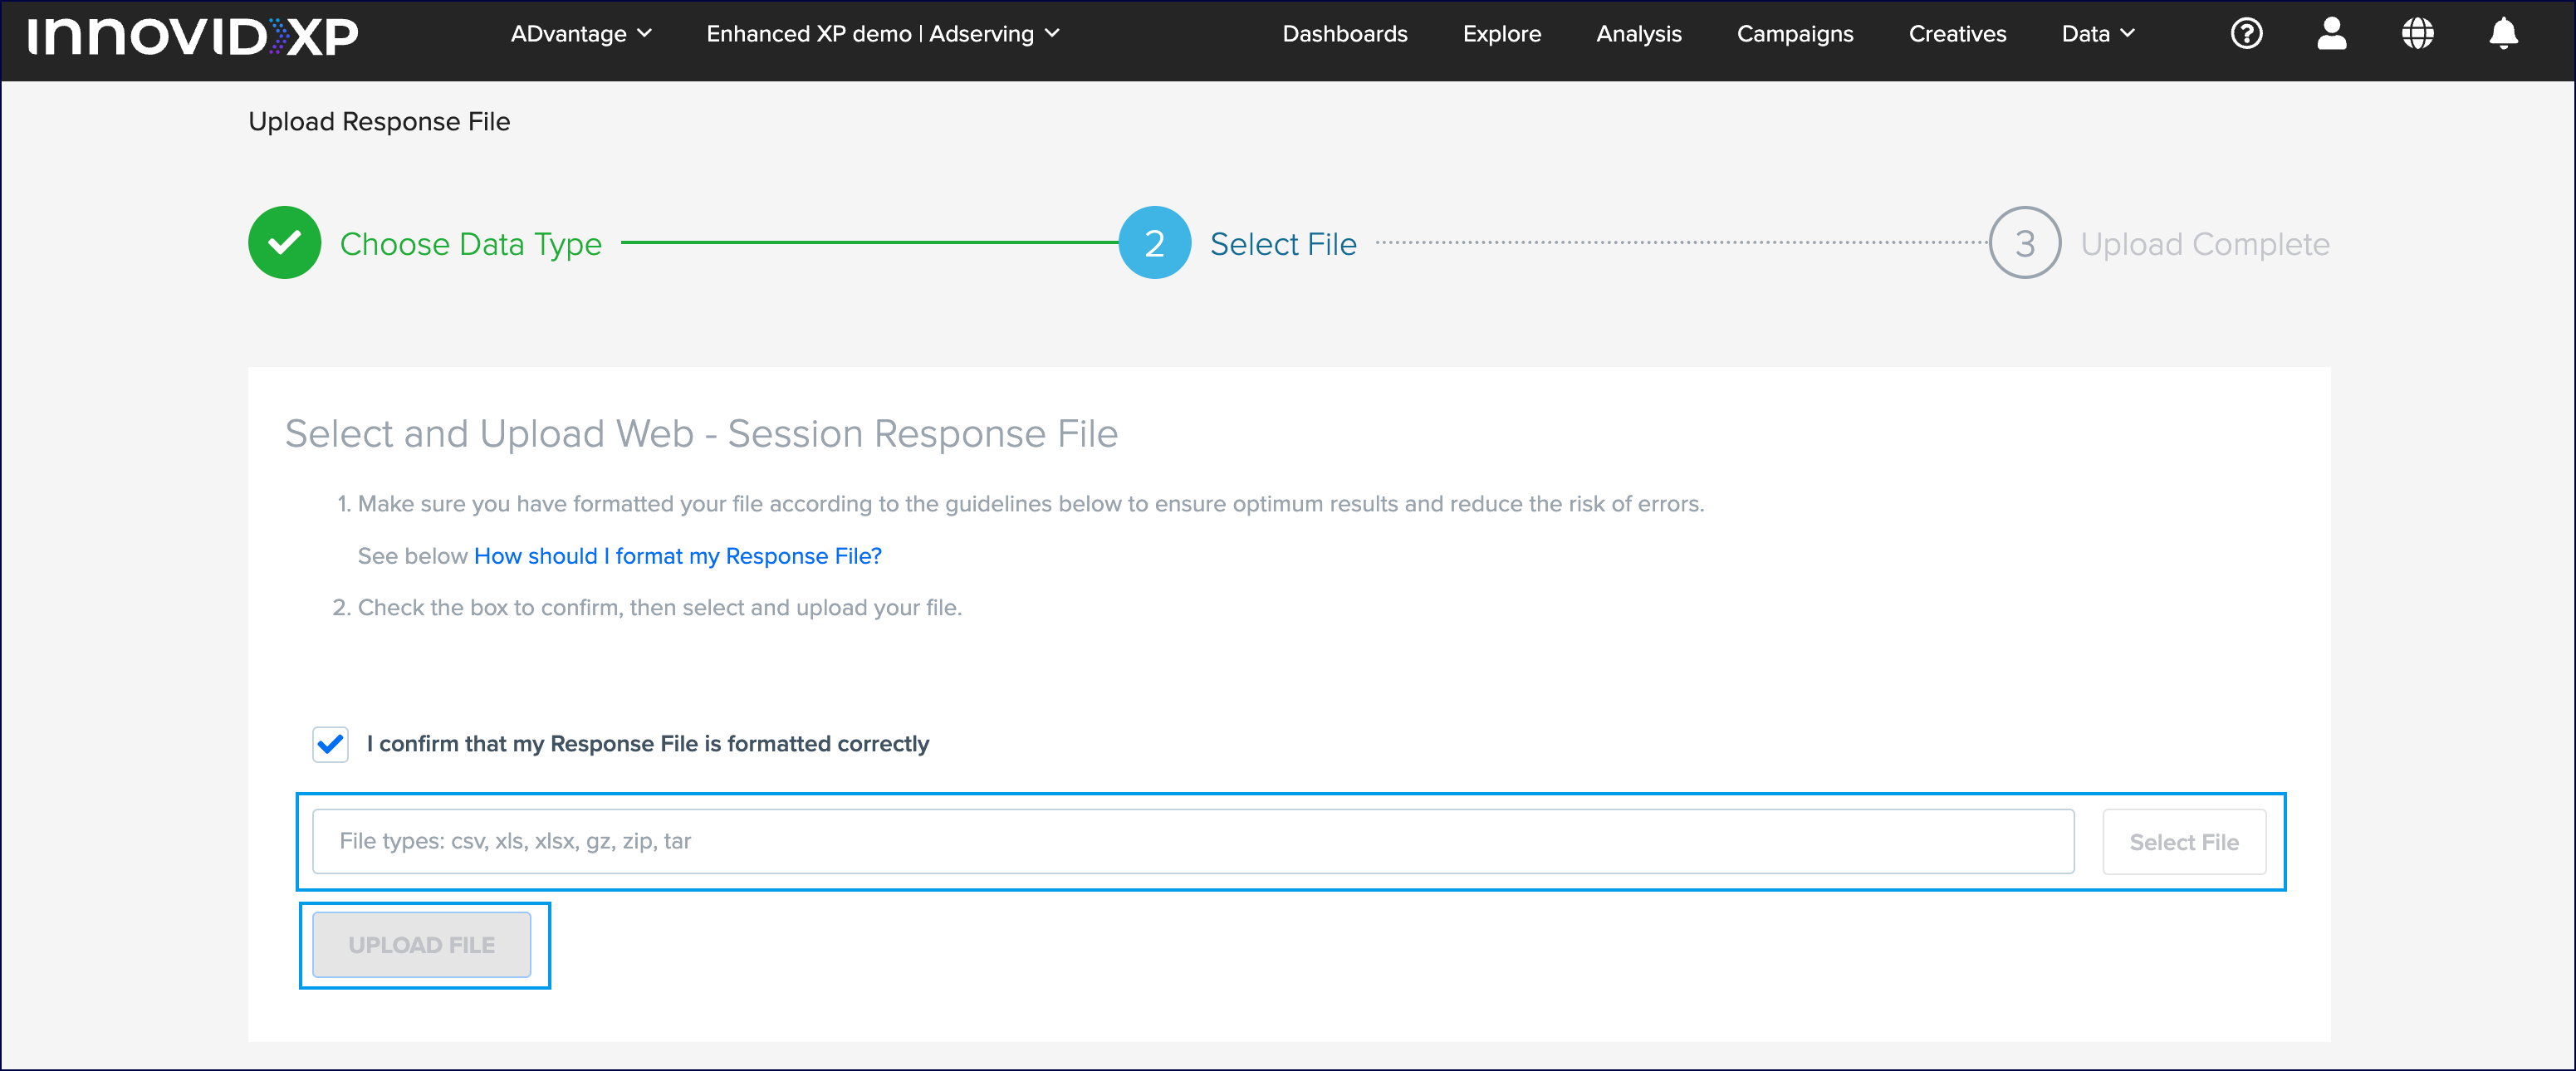Open How should I format my Response File link
The image size is (2576, 1071).
pos(677,556)
